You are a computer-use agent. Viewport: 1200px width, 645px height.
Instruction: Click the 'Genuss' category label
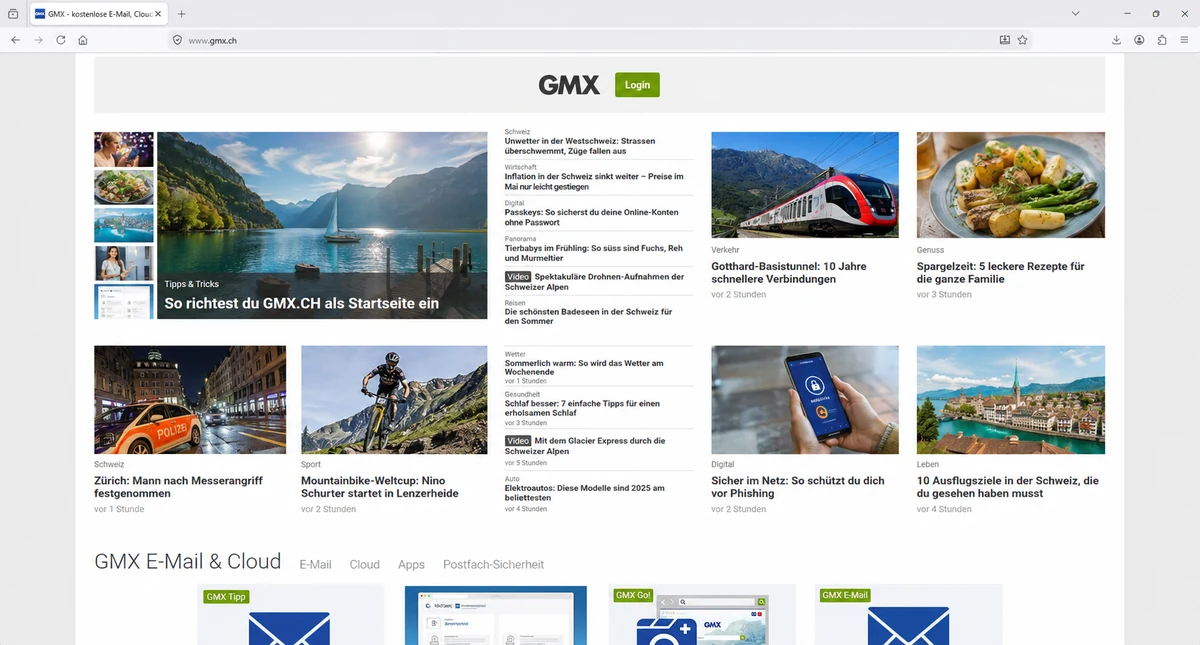(x=930, y=250)
